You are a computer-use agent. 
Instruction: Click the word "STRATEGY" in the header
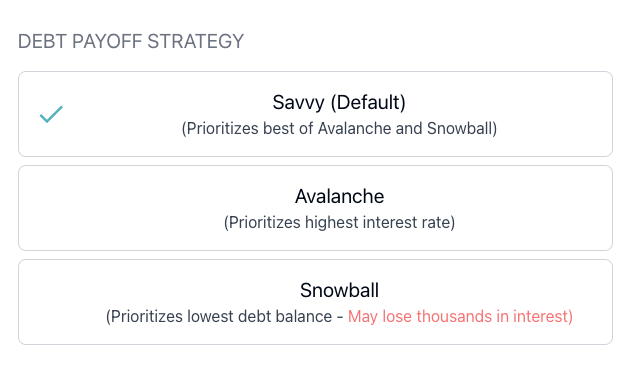click(195, 41)
